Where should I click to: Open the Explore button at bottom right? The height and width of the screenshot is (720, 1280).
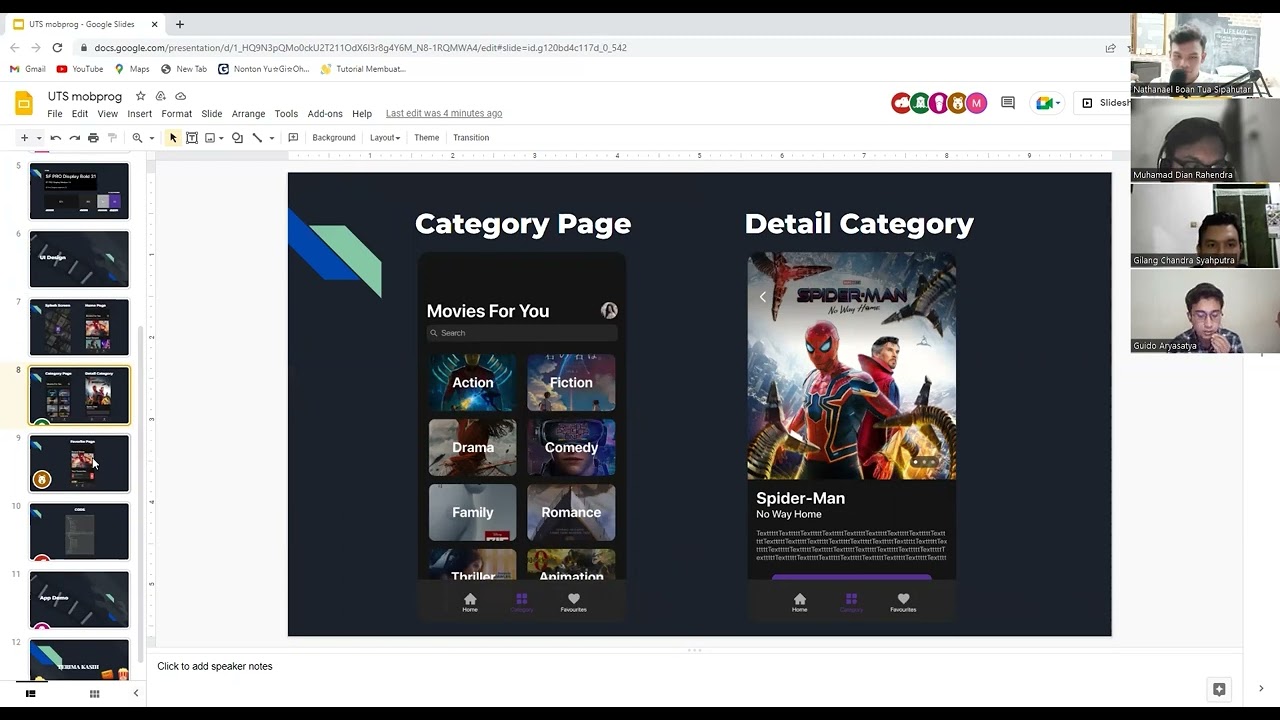[x=1218, y=689]
